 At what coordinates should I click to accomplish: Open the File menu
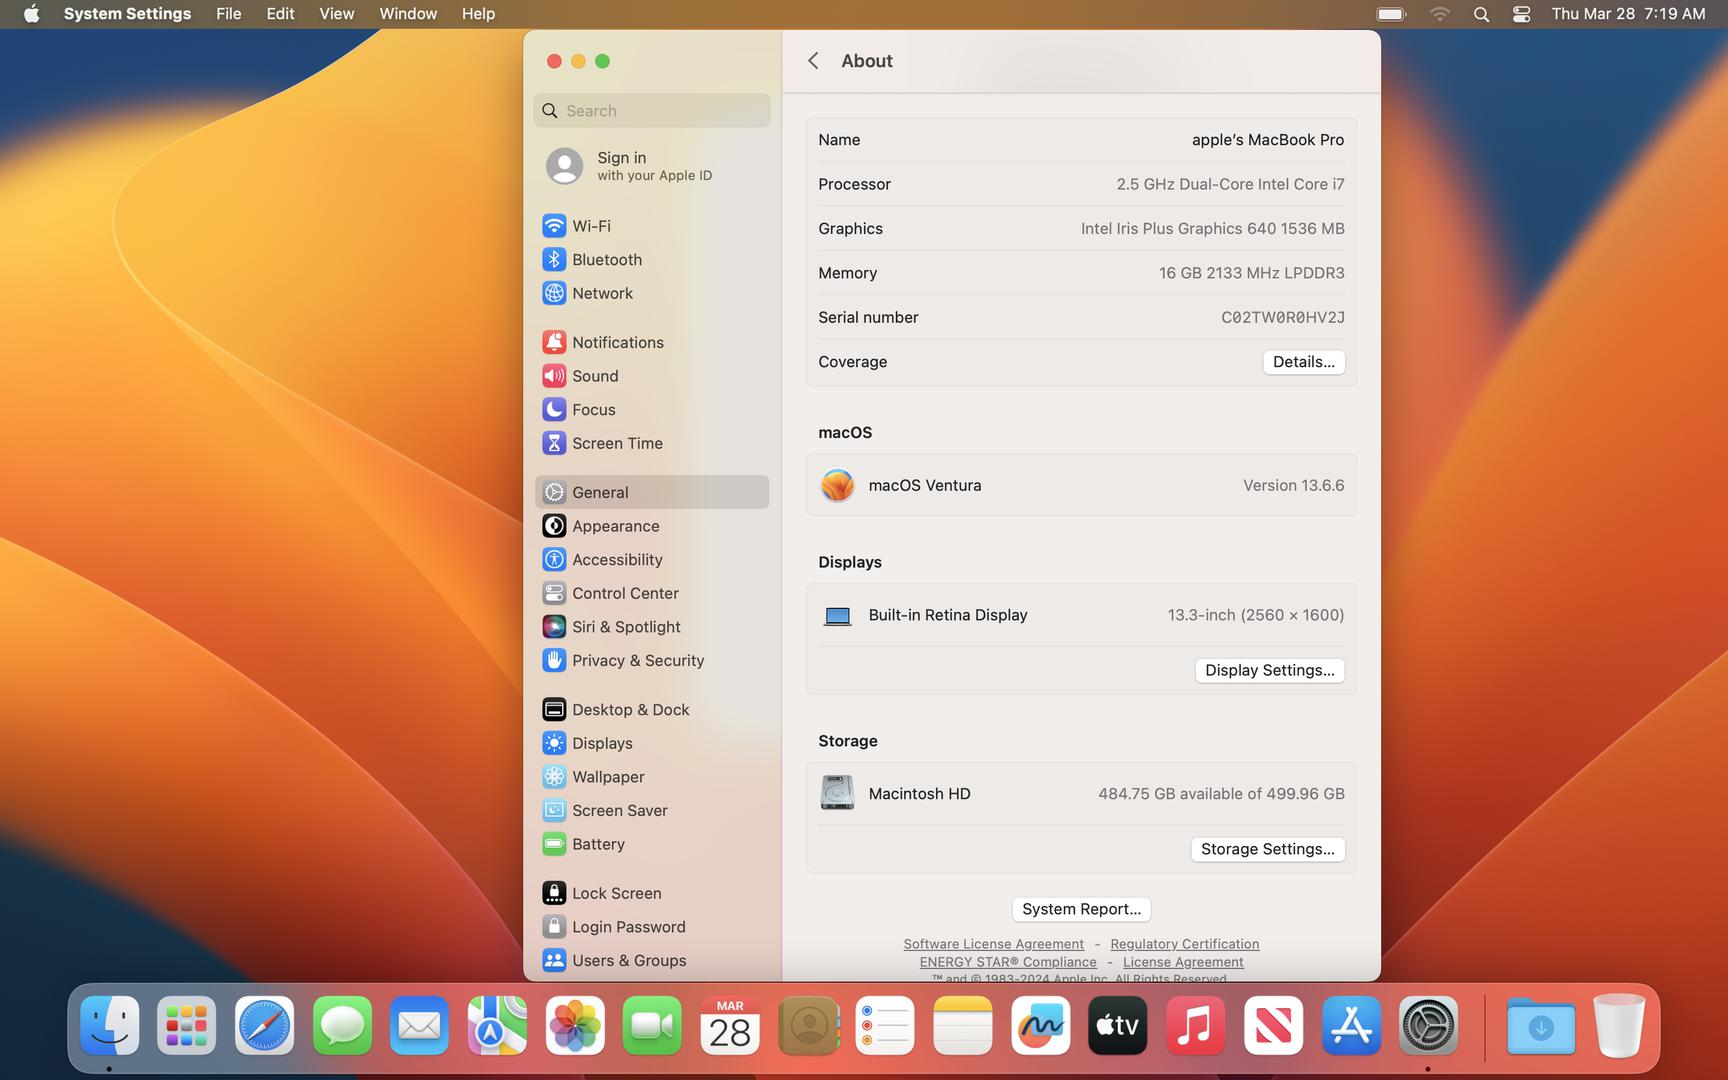pos(229,14)
